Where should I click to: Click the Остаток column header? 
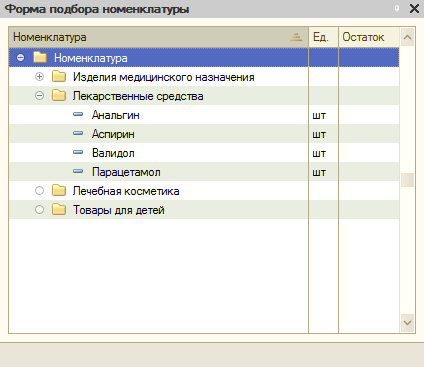[369, 37]
